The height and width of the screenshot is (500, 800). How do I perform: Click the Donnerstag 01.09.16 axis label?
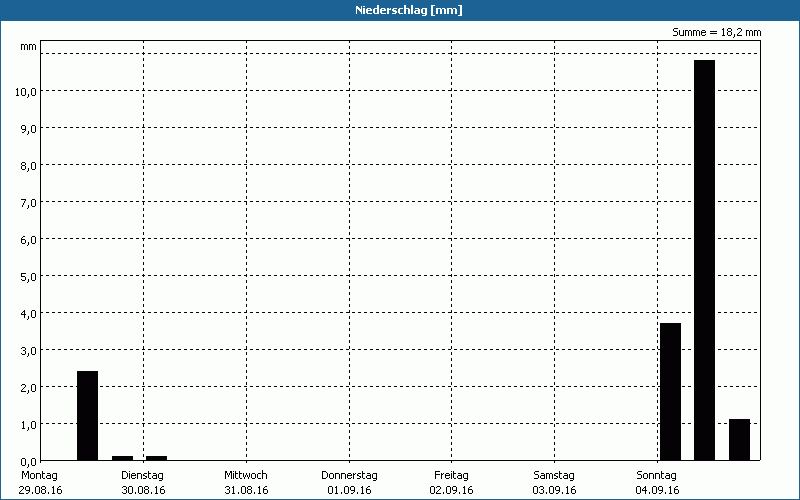point(349,483)
